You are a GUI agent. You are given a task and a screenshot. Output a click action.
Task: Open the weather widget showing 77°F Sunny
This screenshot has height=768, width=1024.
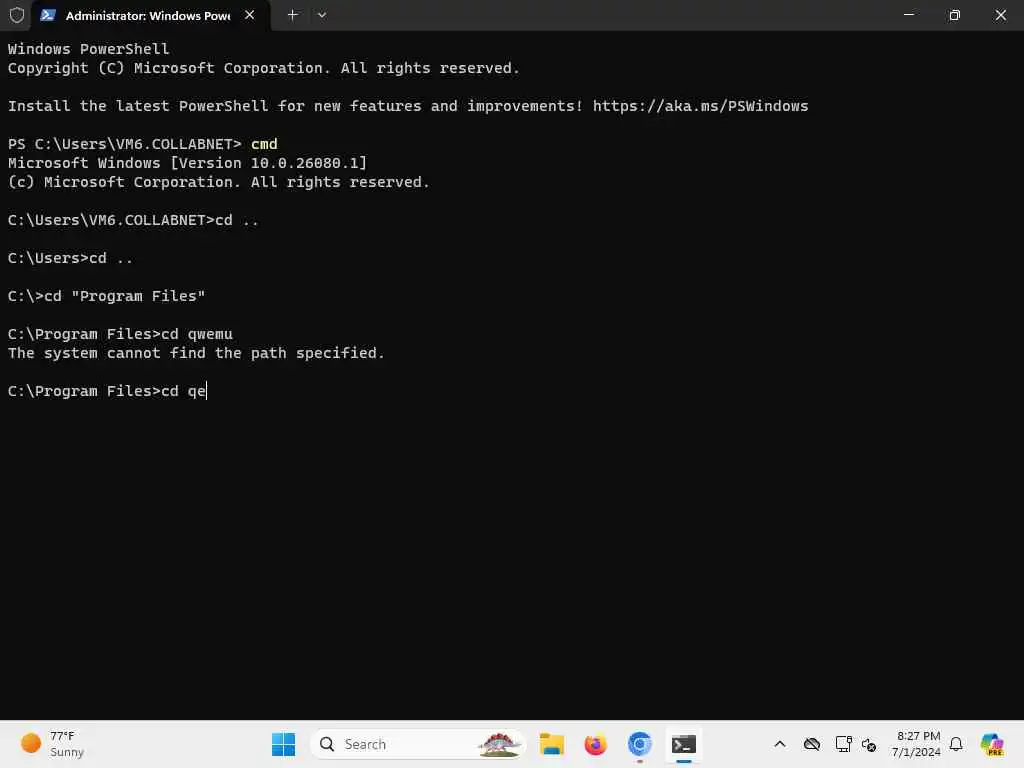pyautogui.click(x=52, y=744)
